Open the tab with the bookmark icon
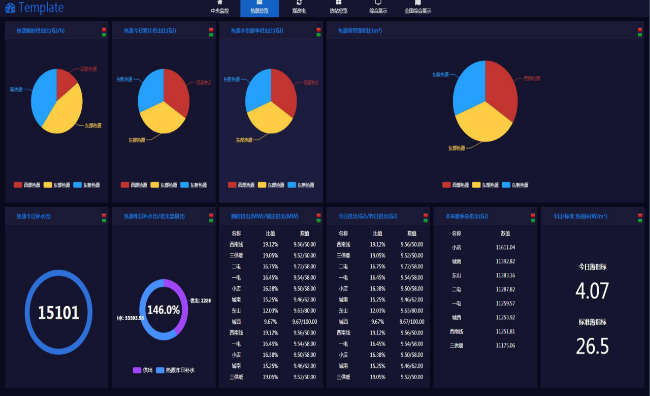 click(417, 8)
